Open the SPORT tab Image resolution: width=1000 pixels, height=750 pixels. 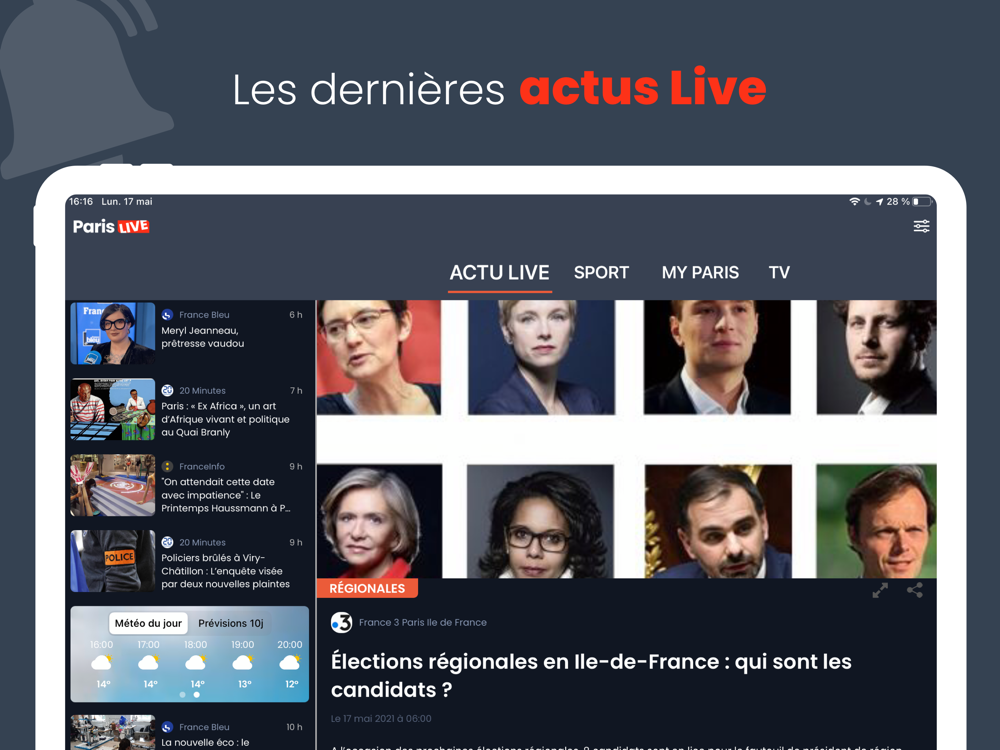click(601, 273)
